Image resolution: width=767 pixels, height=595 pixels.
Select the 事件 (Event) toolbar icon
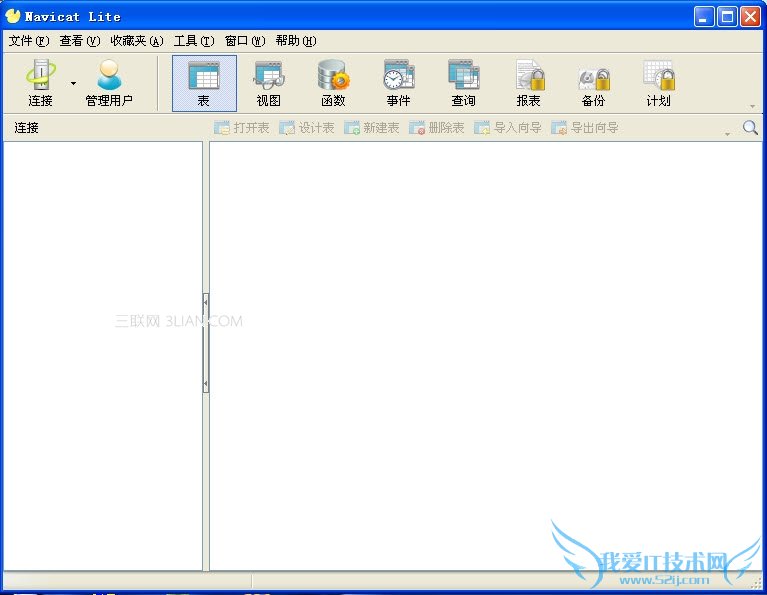pos(398,83)
